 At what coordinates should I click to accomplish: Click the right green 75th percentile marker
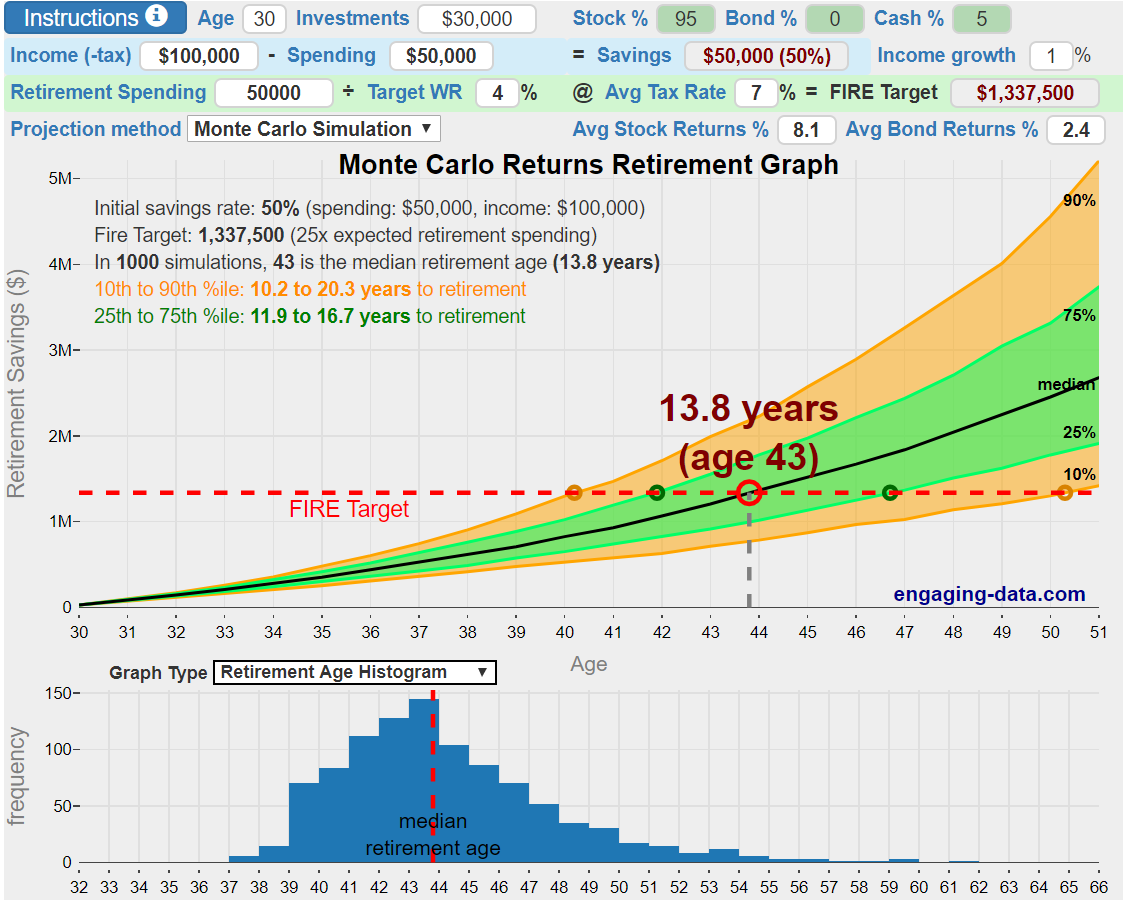pos(890,493)
